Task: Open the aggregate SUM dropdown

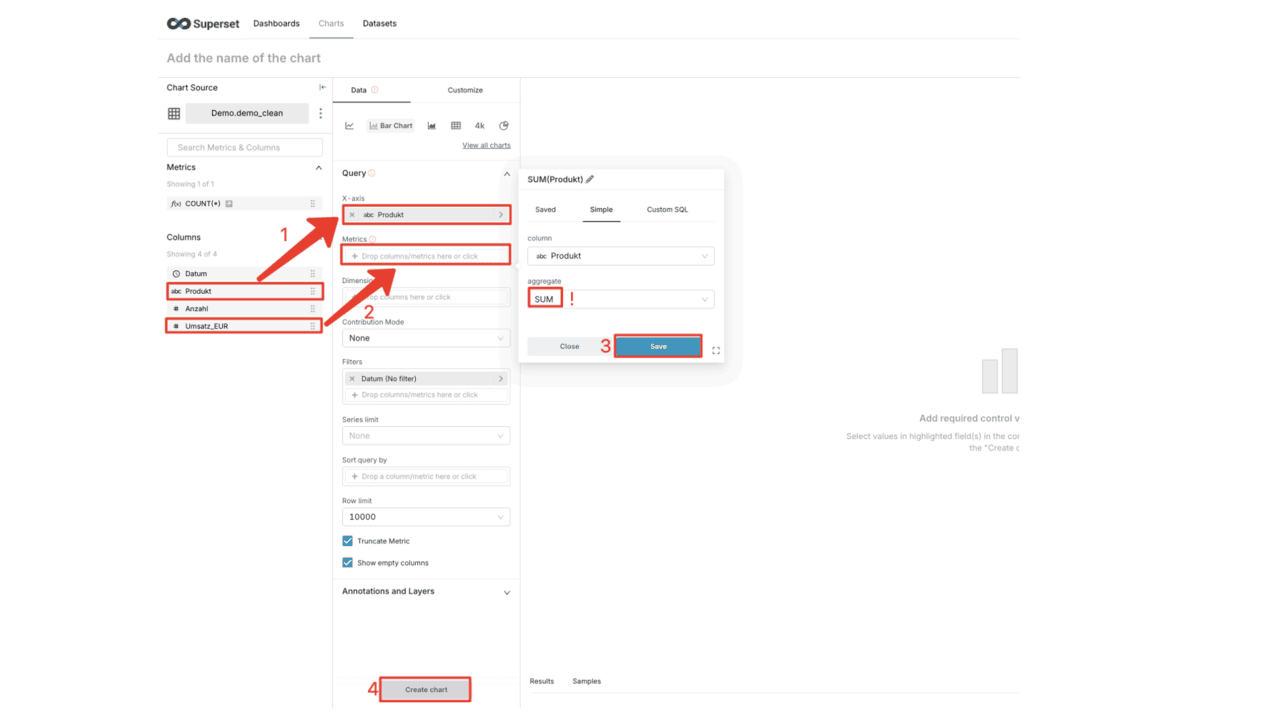Action: pyautogui.click(x=621, y=299)
